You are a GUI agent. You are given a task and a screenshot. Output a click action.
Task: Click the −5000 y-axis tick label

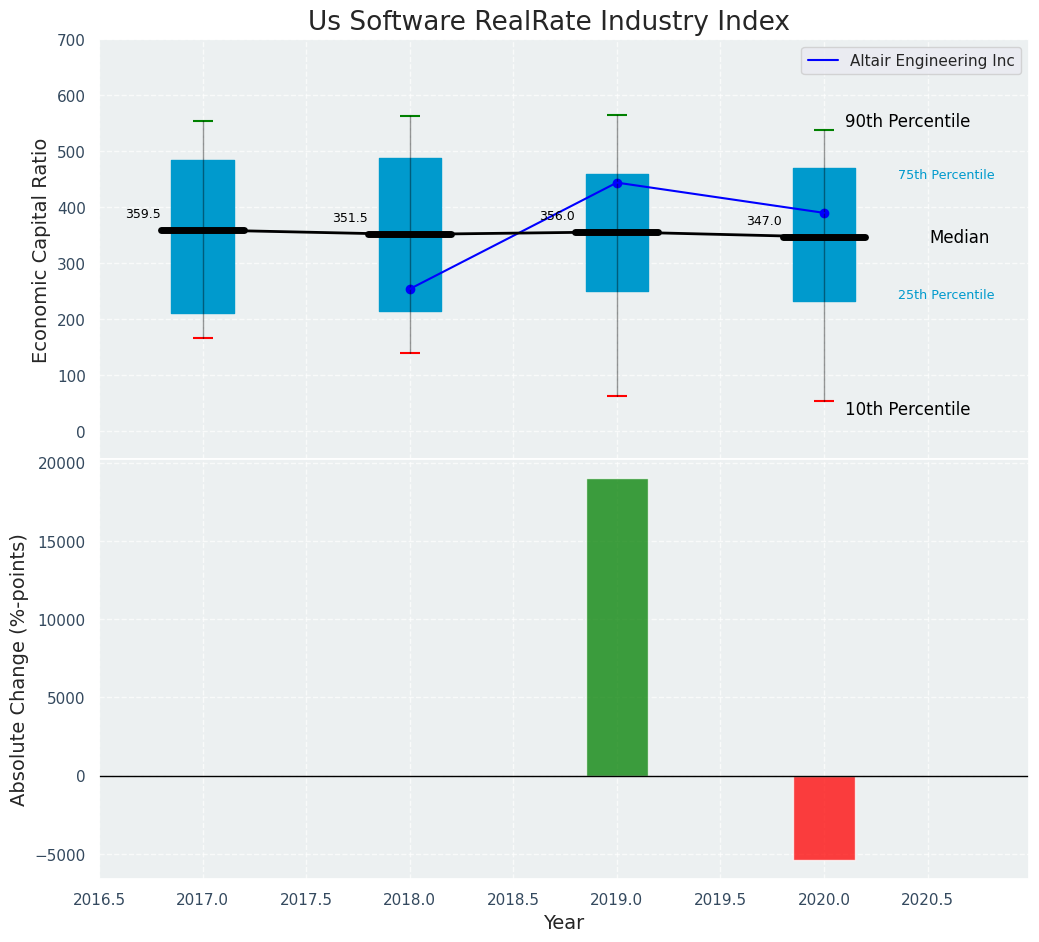tap(60, 855)
